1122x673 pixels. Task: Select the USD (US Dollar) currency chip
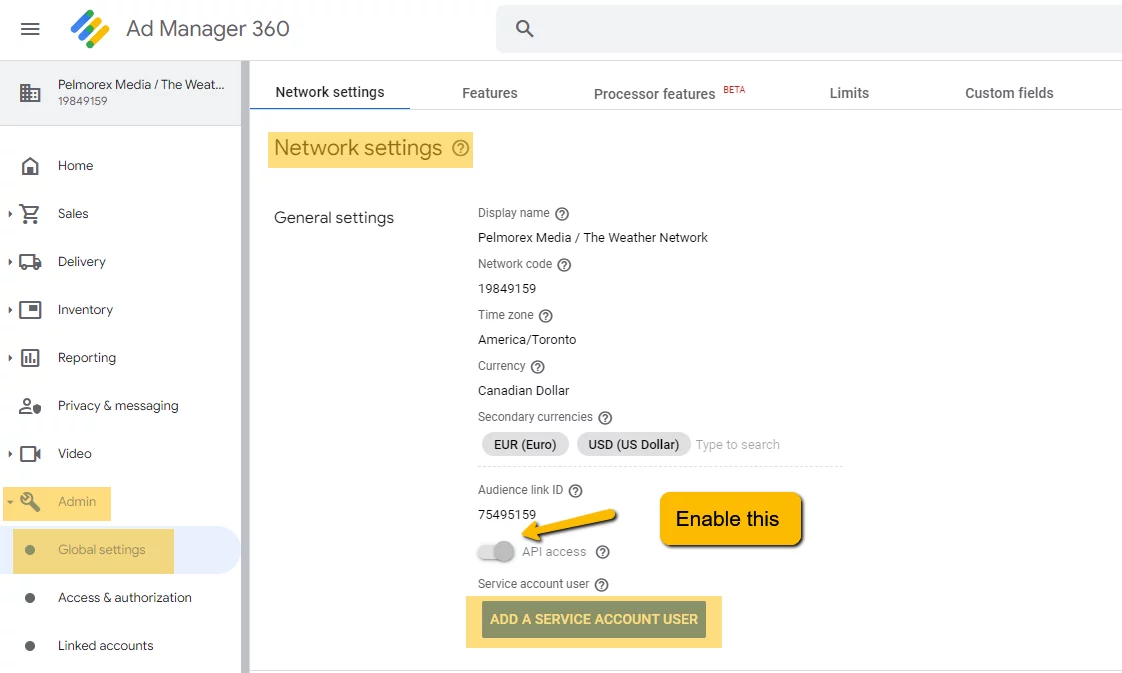coord(633,445)
